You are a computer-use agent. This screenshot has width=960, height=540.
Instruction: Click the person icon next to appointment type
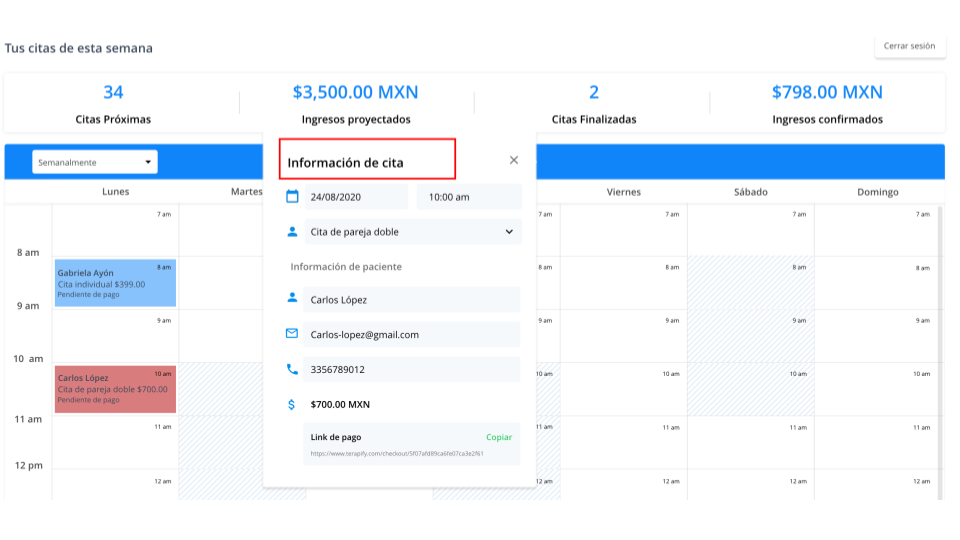click(x=292, y=232)
